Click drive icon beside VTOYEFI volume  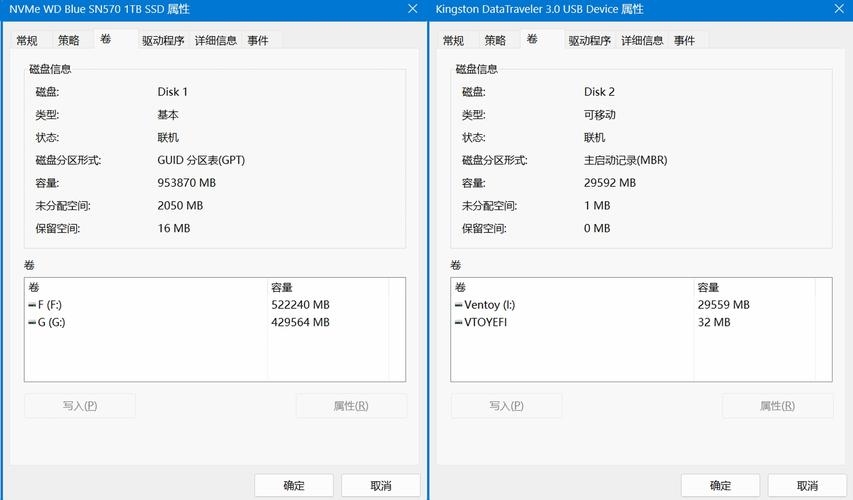coord(459,323)
